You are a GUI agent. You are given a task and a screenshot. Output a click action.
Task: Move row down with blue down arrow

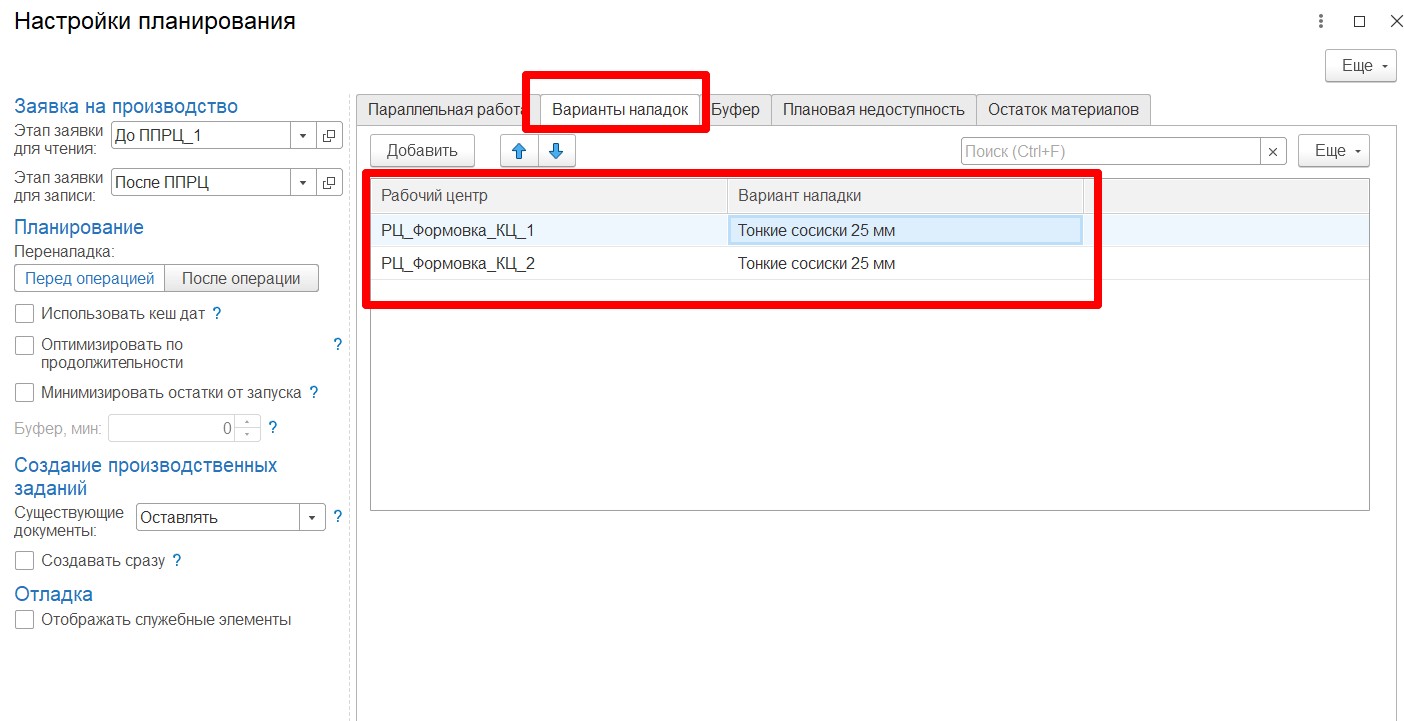[556, 151]
